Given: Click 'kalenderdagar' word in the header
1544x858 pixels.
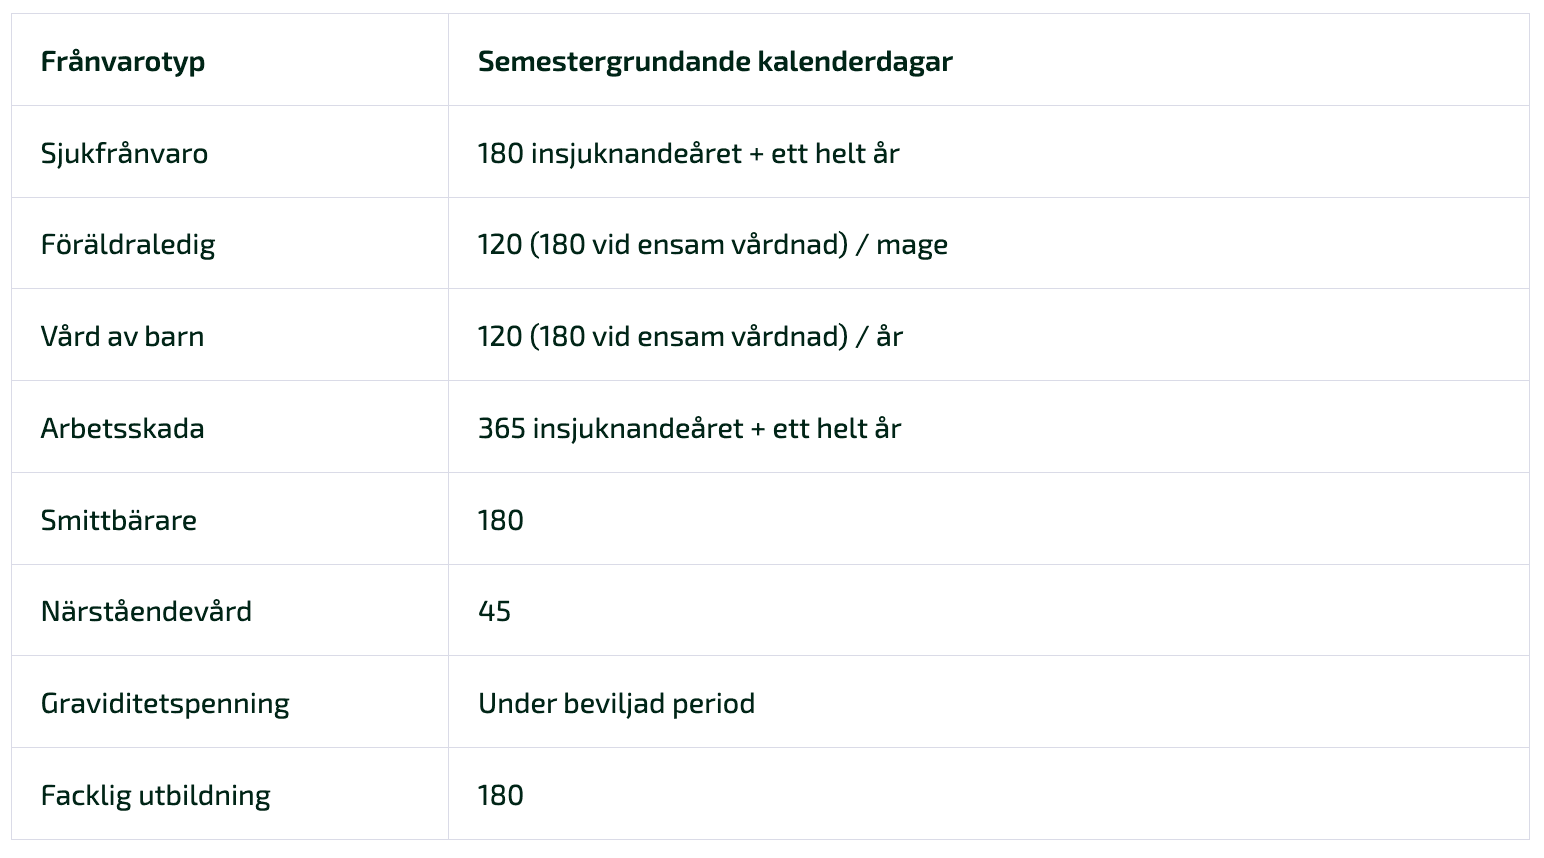Looking at the screenshot, I should click(855, 61).
